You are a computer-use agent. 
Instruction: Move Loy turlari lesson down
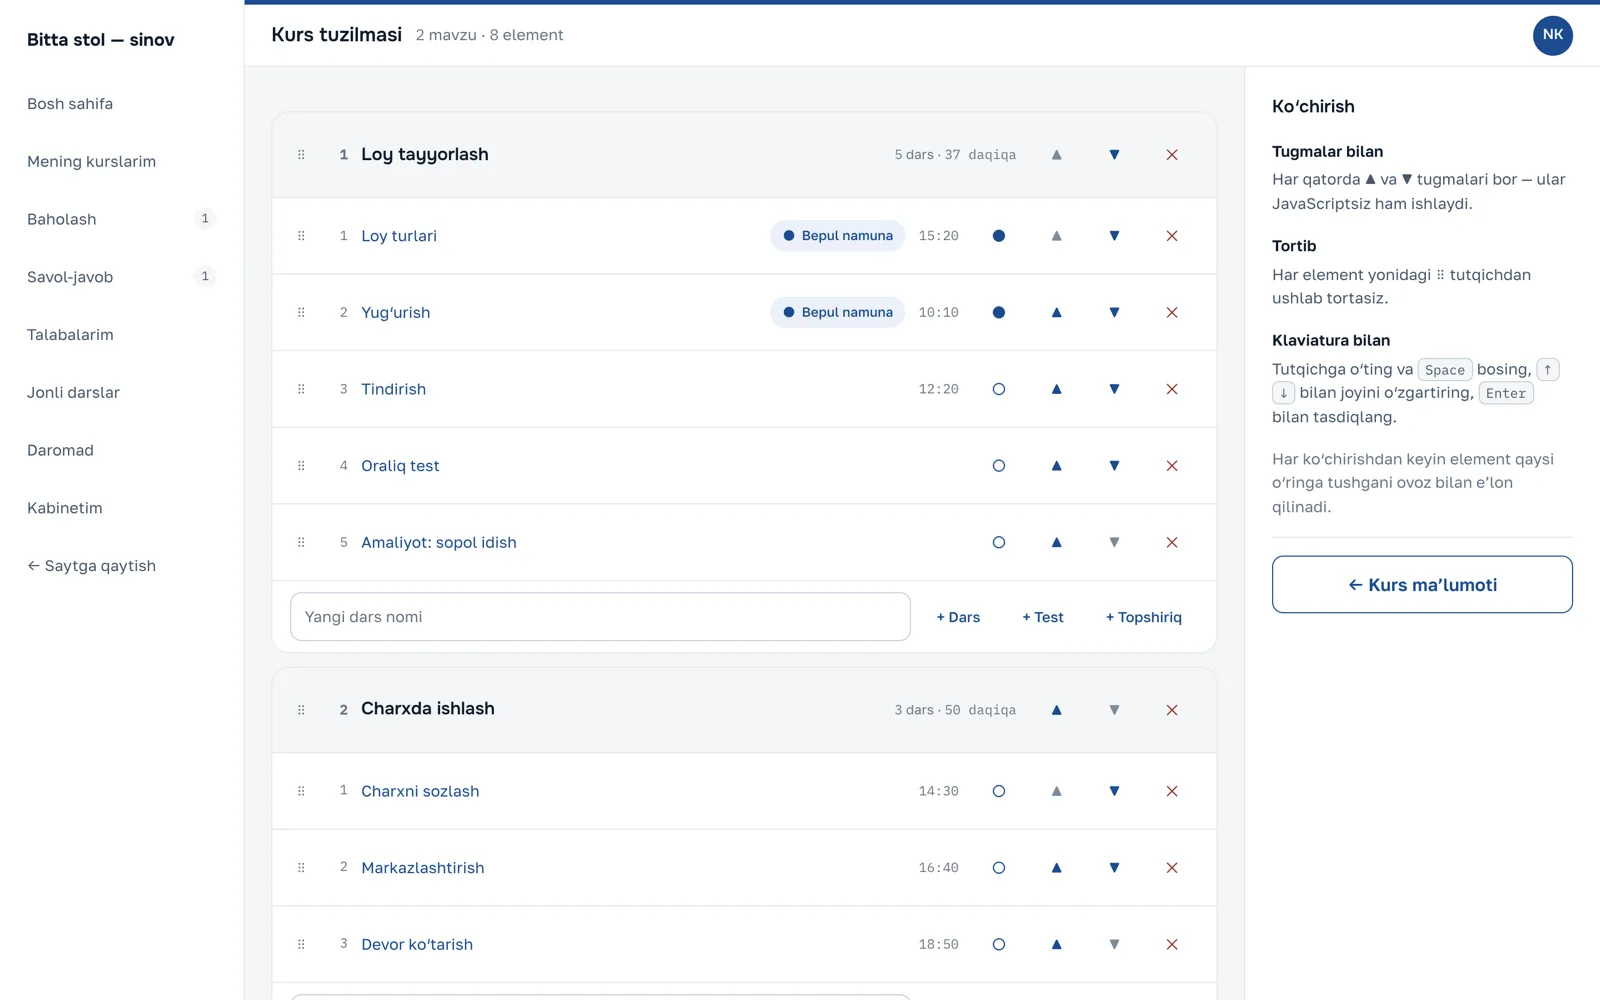tap(1114, 236)
